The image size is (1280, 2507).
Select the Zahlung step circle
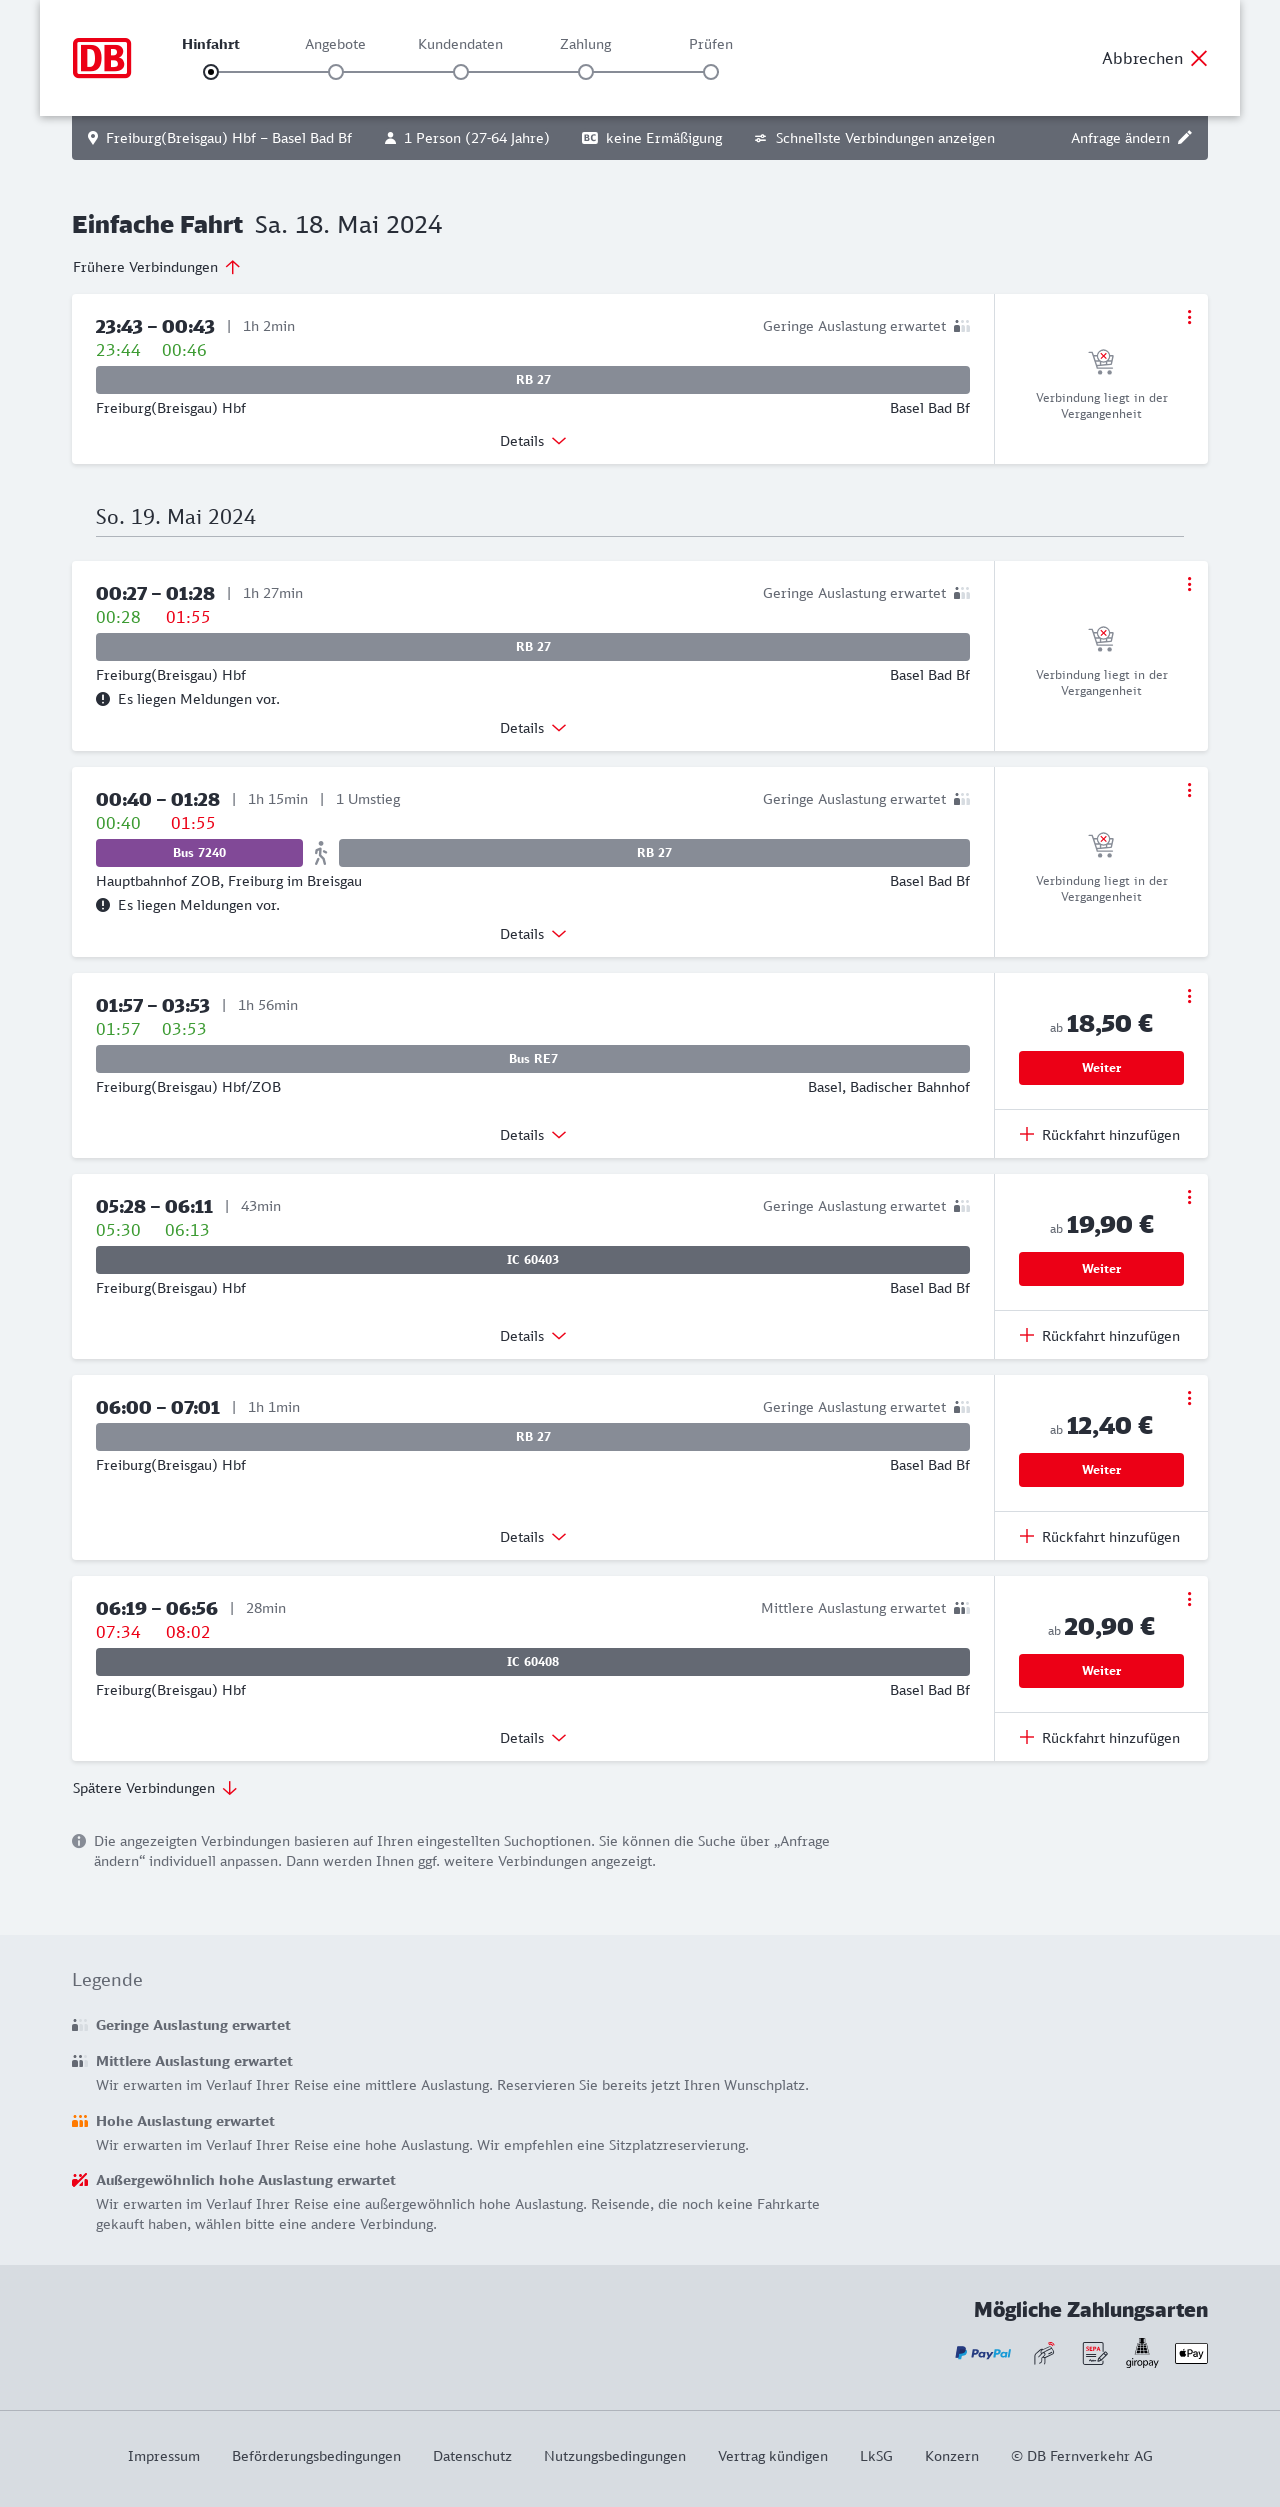point(586,72)
